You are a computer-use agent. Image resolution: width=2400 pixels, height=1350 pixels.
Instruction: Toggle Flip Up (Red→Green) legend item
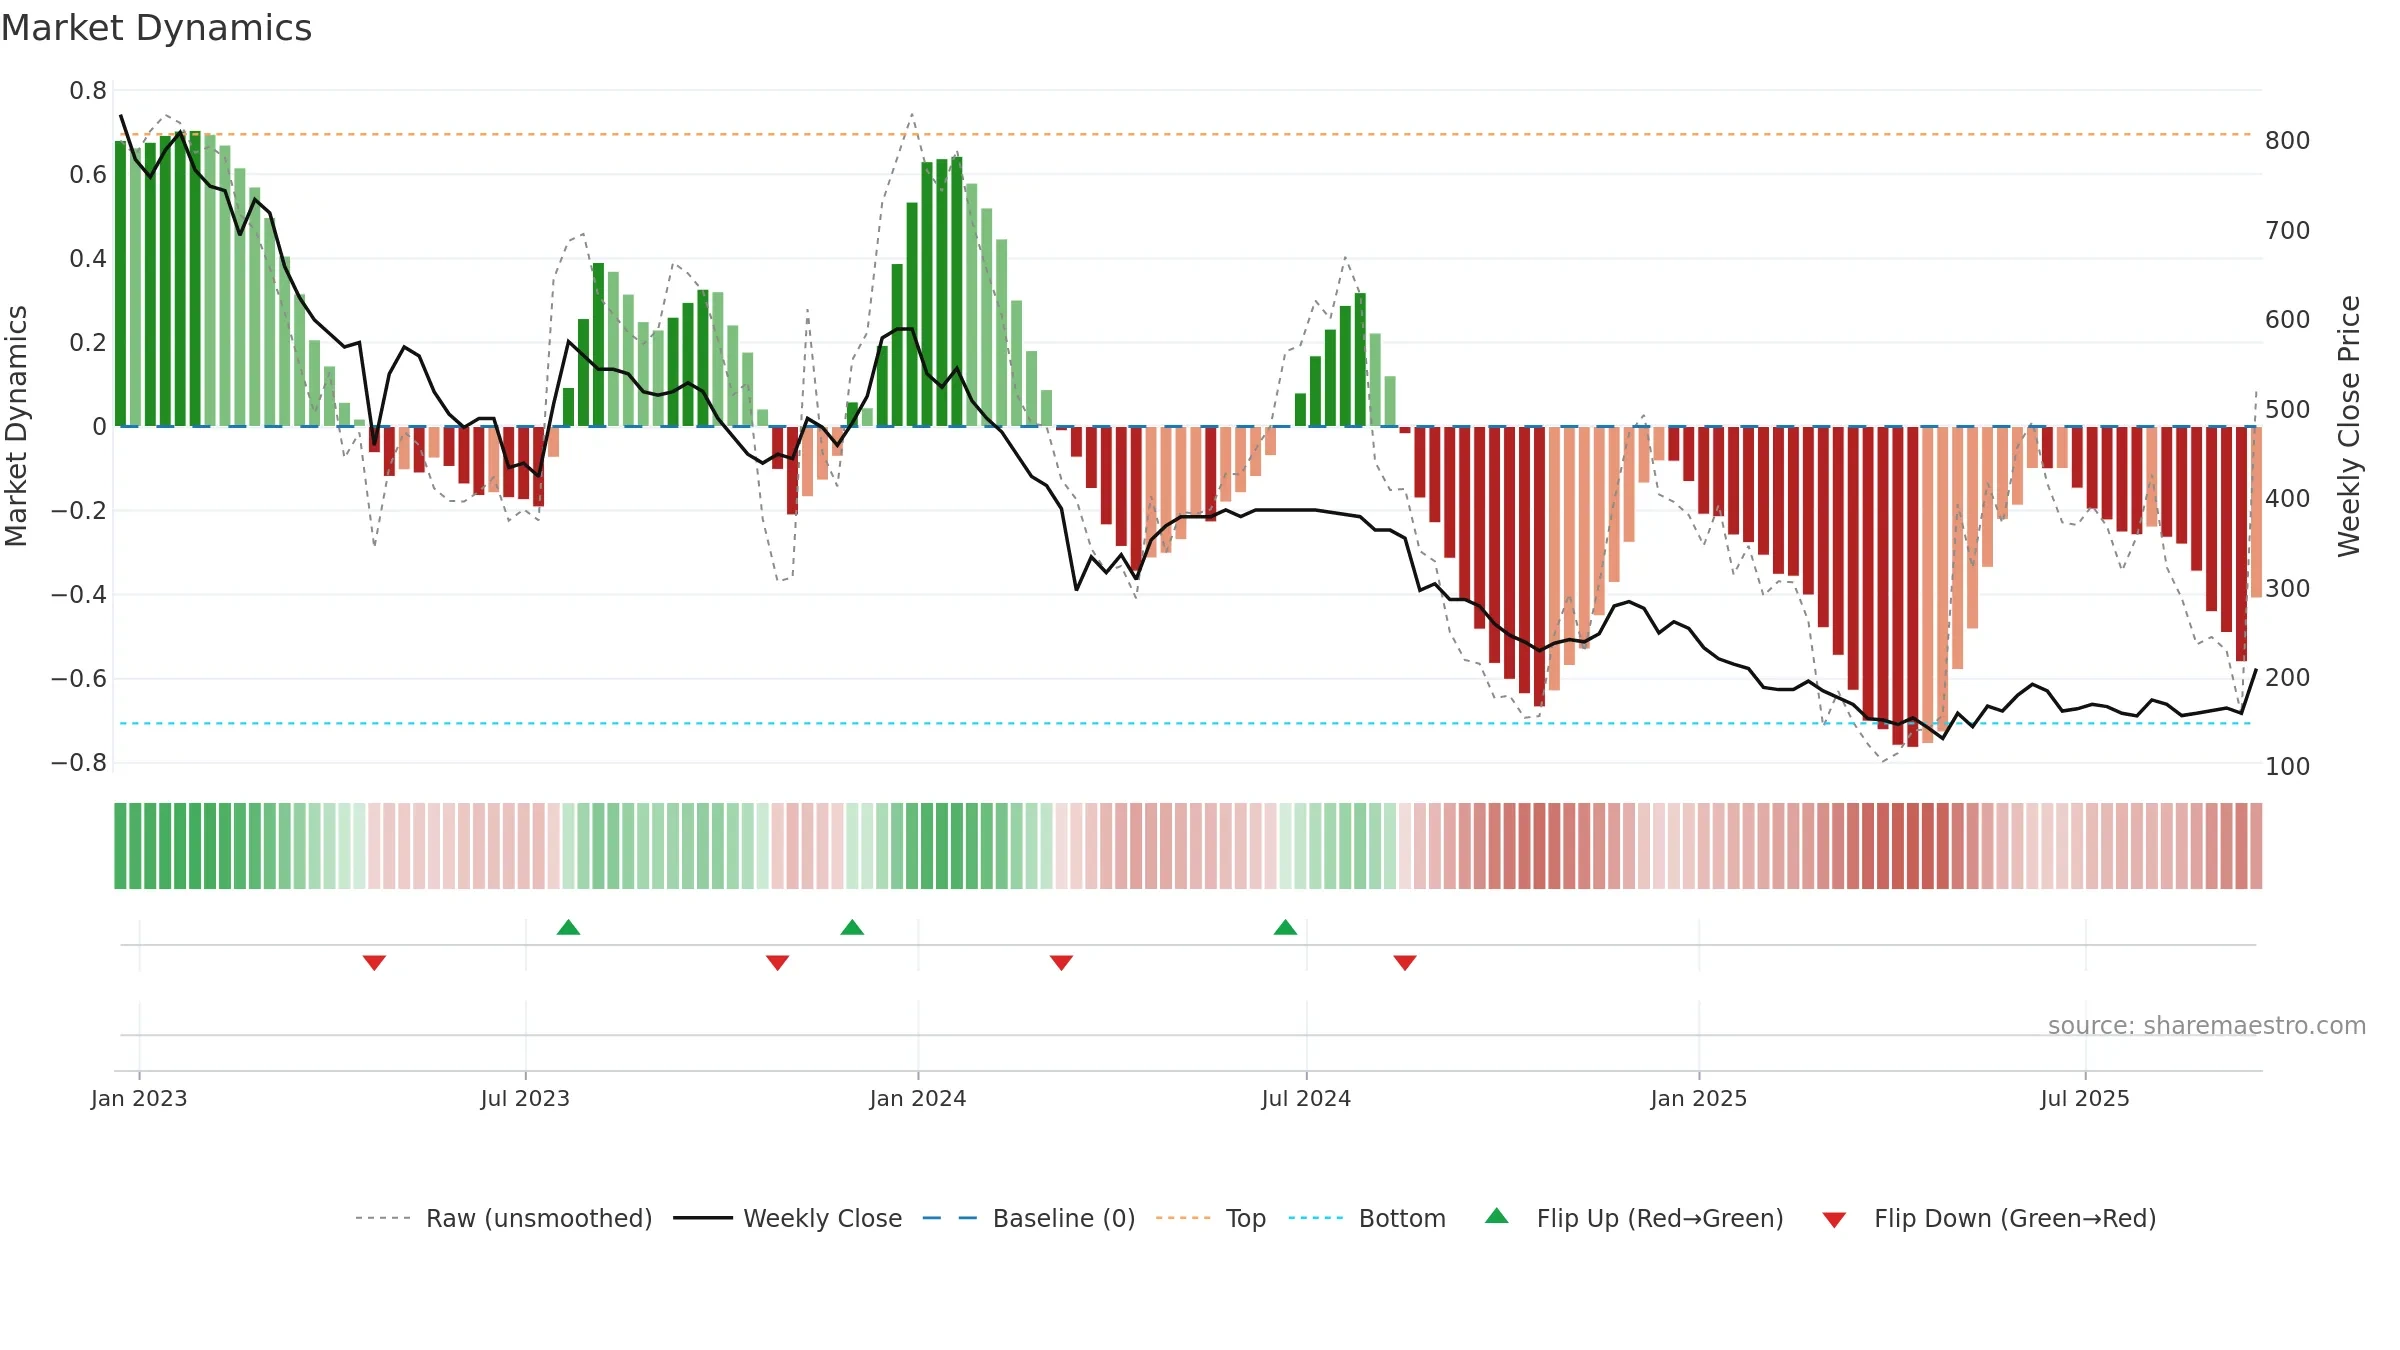pyautogui.click(x=1635, y=1218)
